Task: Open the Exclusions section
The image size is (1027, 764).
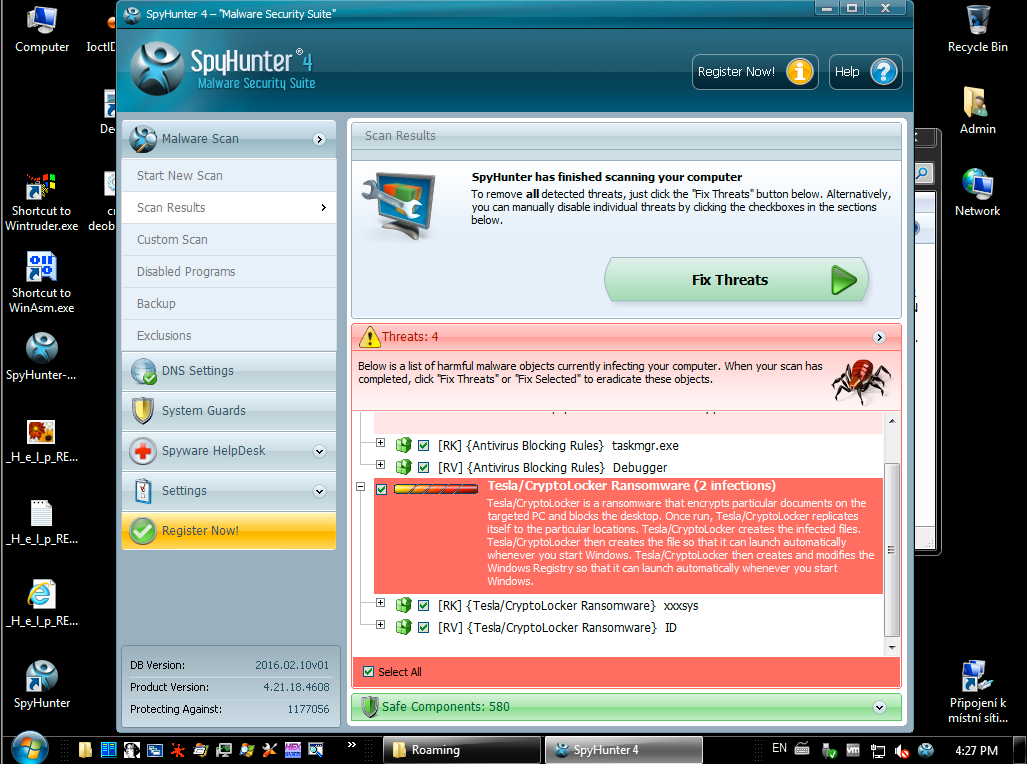Action: pyautogui.click(x=229, y=335)
